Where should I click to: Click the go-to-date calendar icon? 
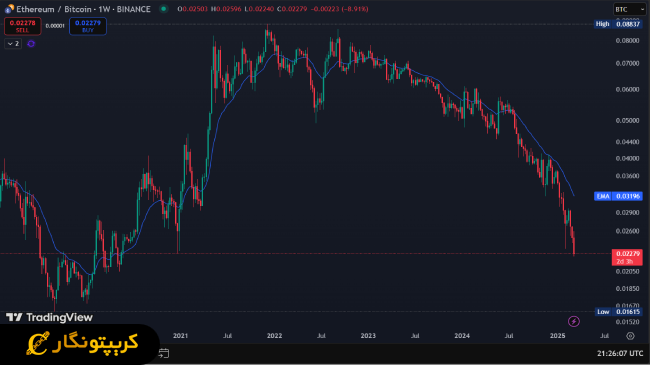[x=164, y=353]
